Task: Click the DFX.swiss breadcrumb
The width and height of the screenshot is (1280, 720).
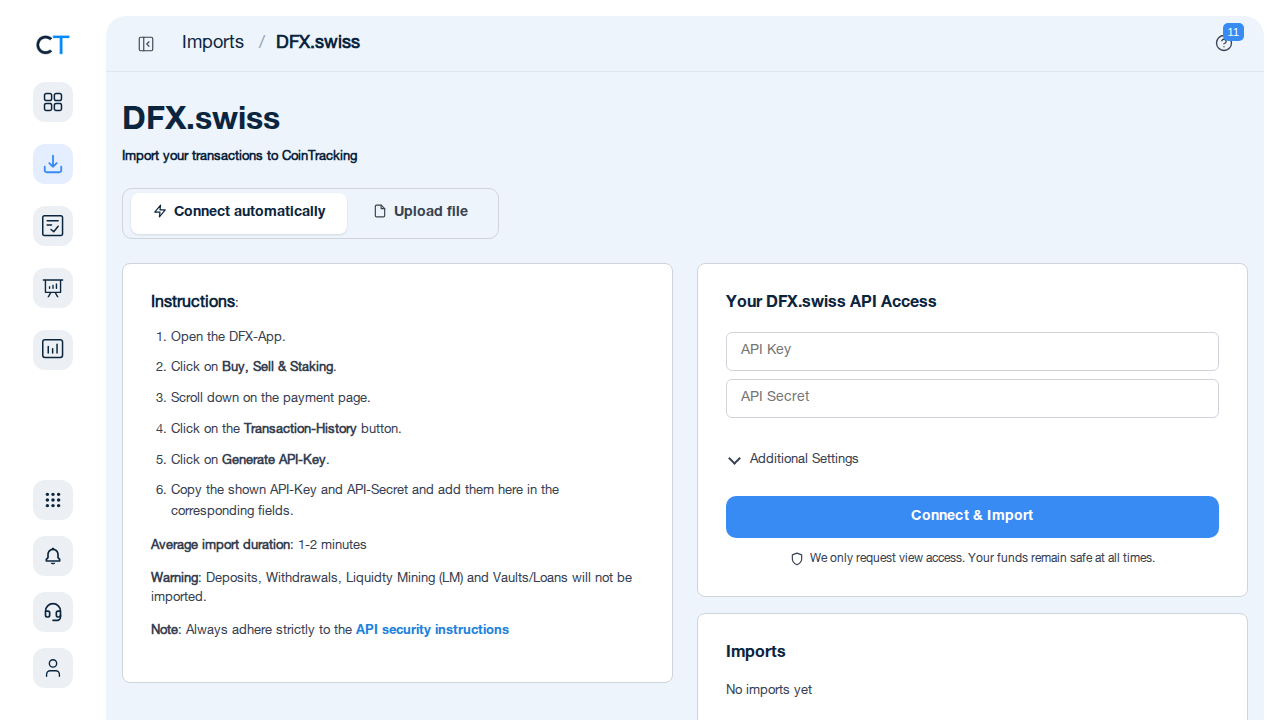Action: tap(318, 42)
